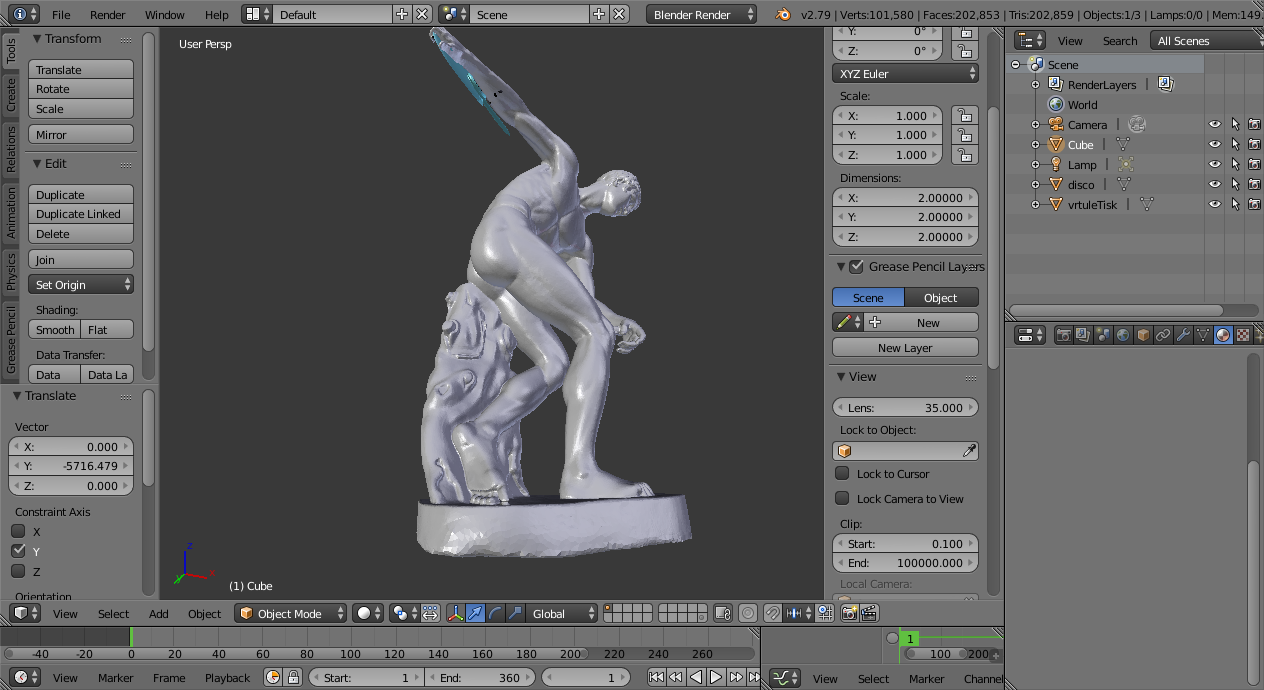Viewport: 1264px width, 690px height.
Task: Open the World properties tab icon
Action: pos(1123,336)
